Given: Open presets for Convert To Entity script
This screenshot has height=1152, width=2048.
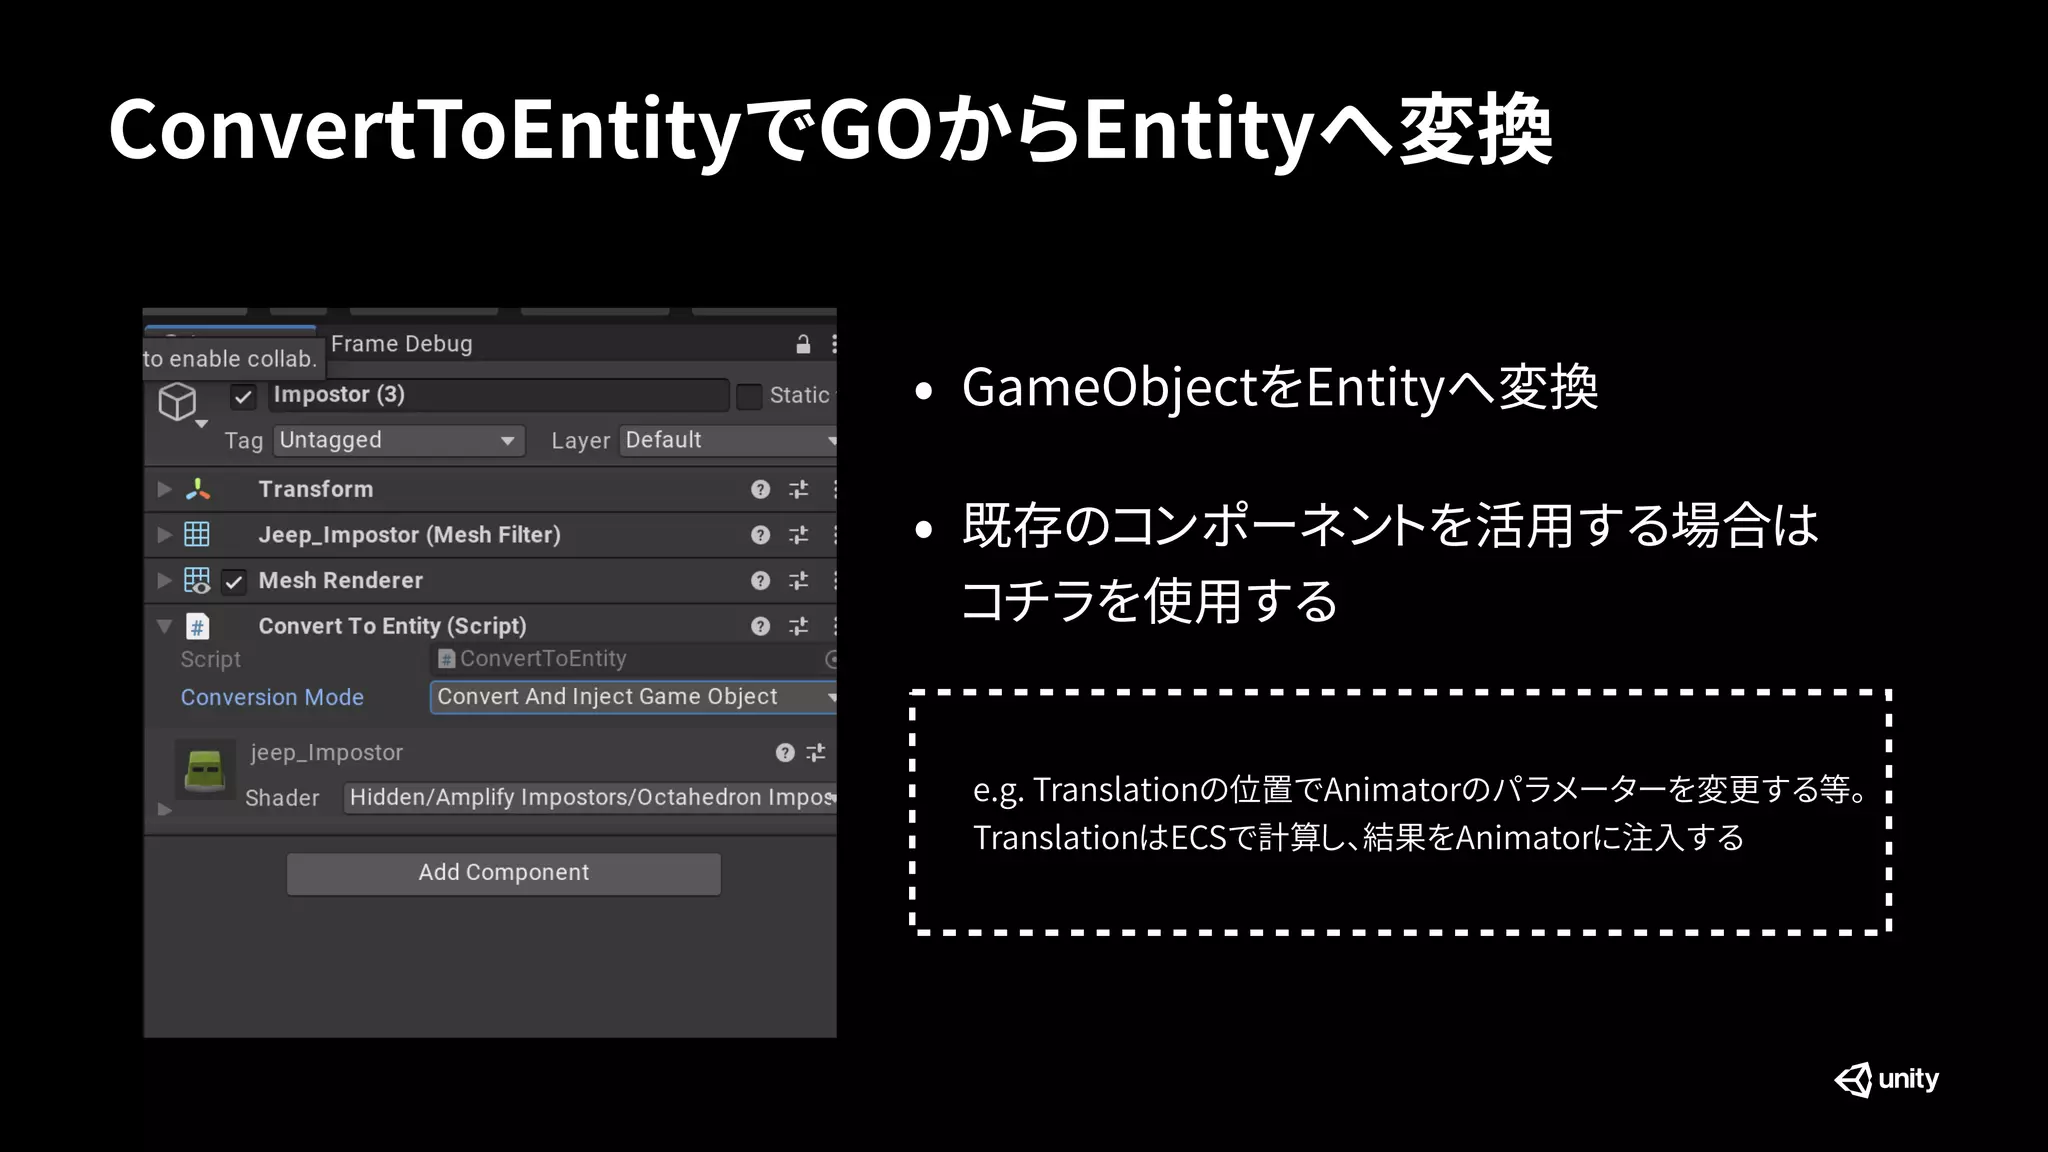Looking at the screenshot, I should coord(798,626).
